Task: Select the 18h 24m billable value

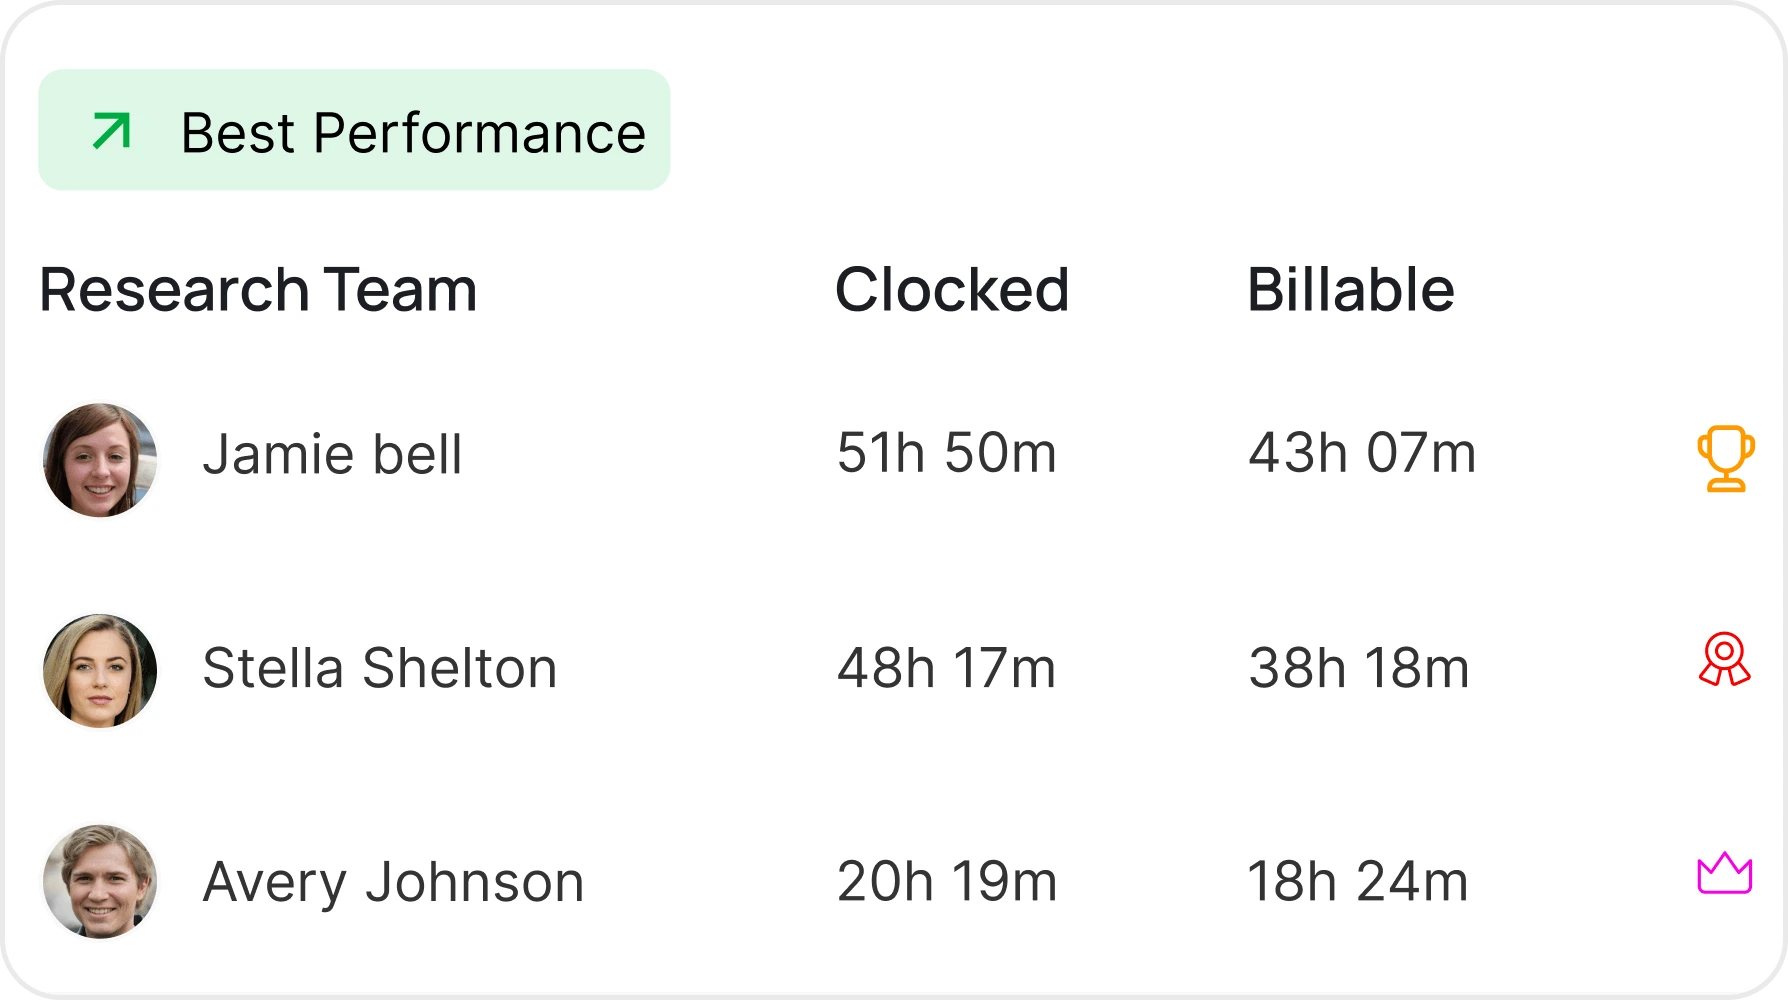Action: coord(1357,882)
